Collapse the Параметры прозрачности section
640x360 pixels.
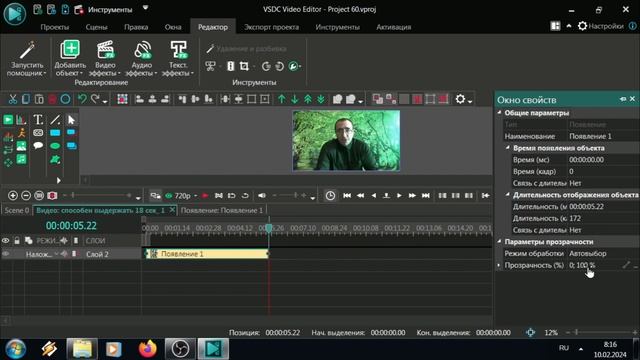tap(500, 241)
